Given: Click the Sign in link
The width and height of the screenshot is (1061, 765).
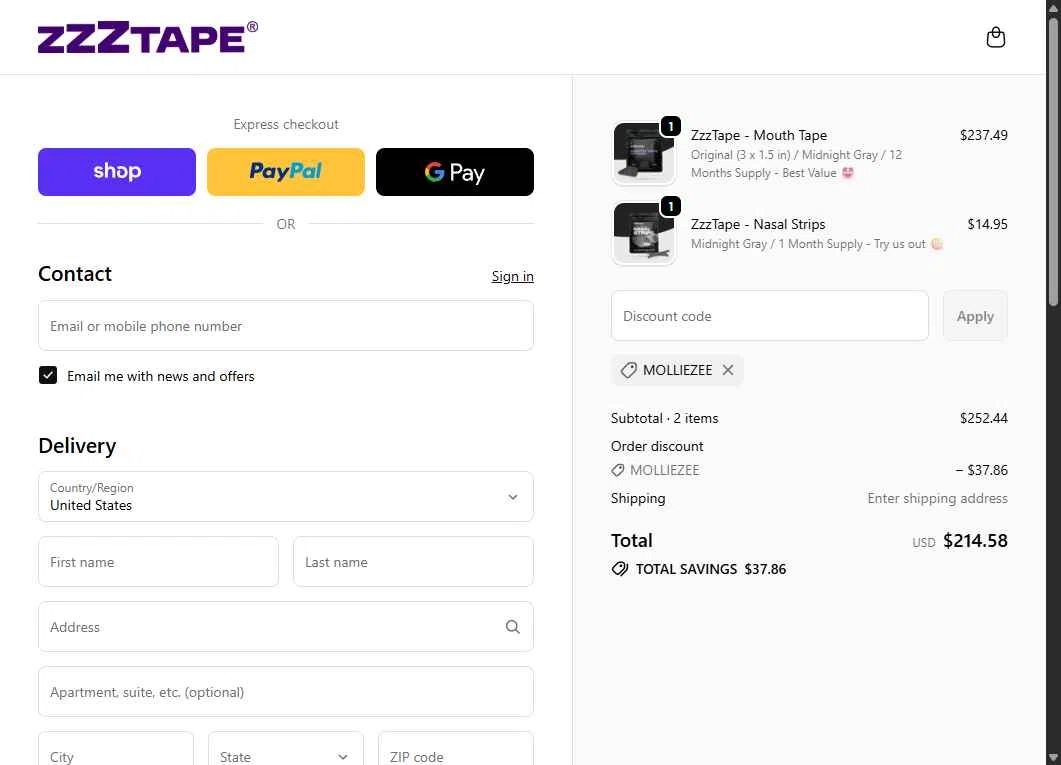Looking at the screenshot, I should click(512, 276).
